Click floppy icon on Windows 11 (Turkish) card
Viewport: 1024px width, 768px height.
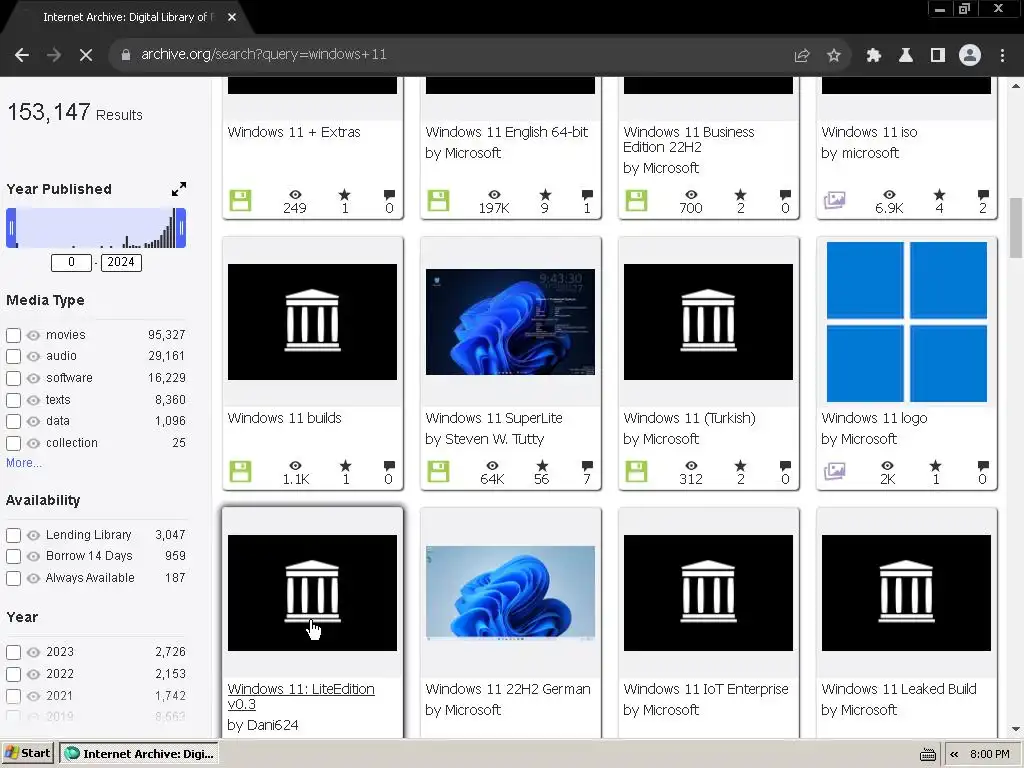[x=636, y=472]
